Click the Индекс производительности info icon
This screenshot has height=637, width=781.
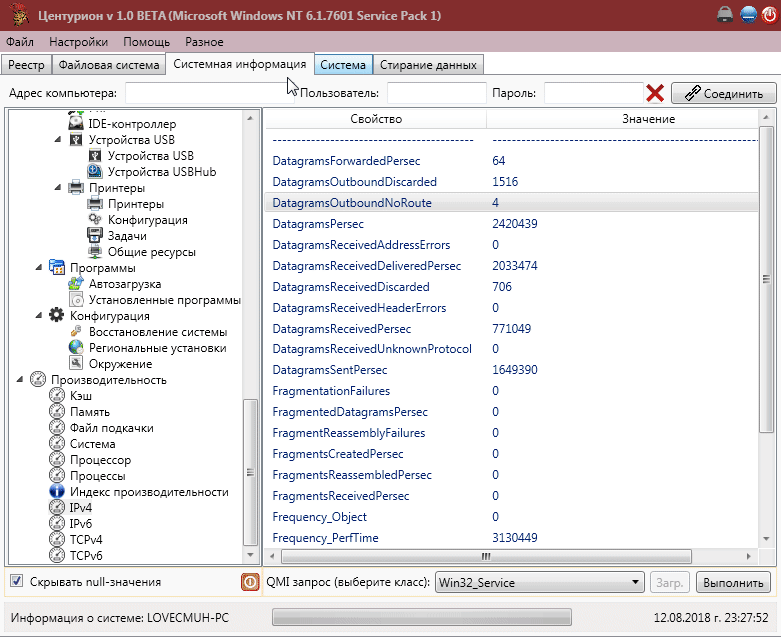click(57, 491)
